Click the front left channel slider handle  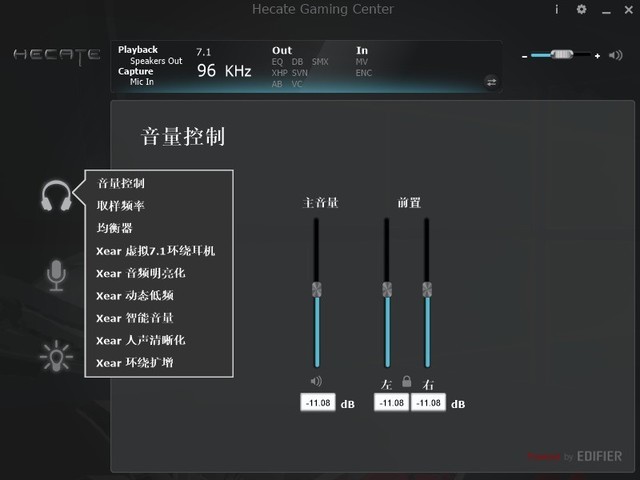tap(387, 290)
